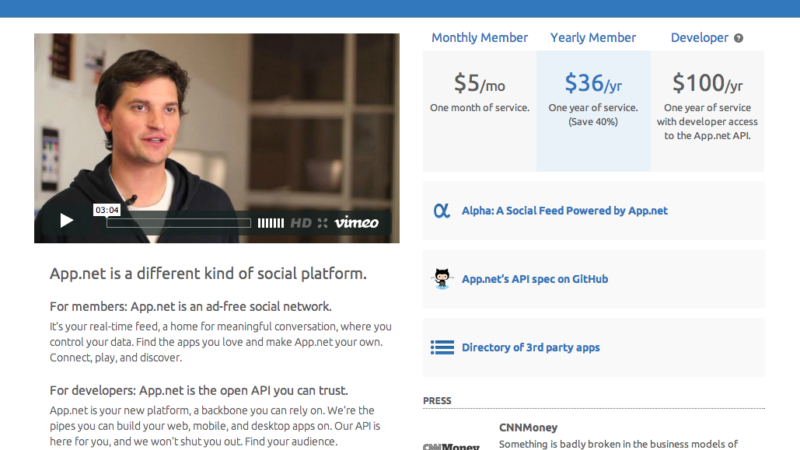Enter fullscreen mode on the video
Screen dimensions: 800x450
322,223
